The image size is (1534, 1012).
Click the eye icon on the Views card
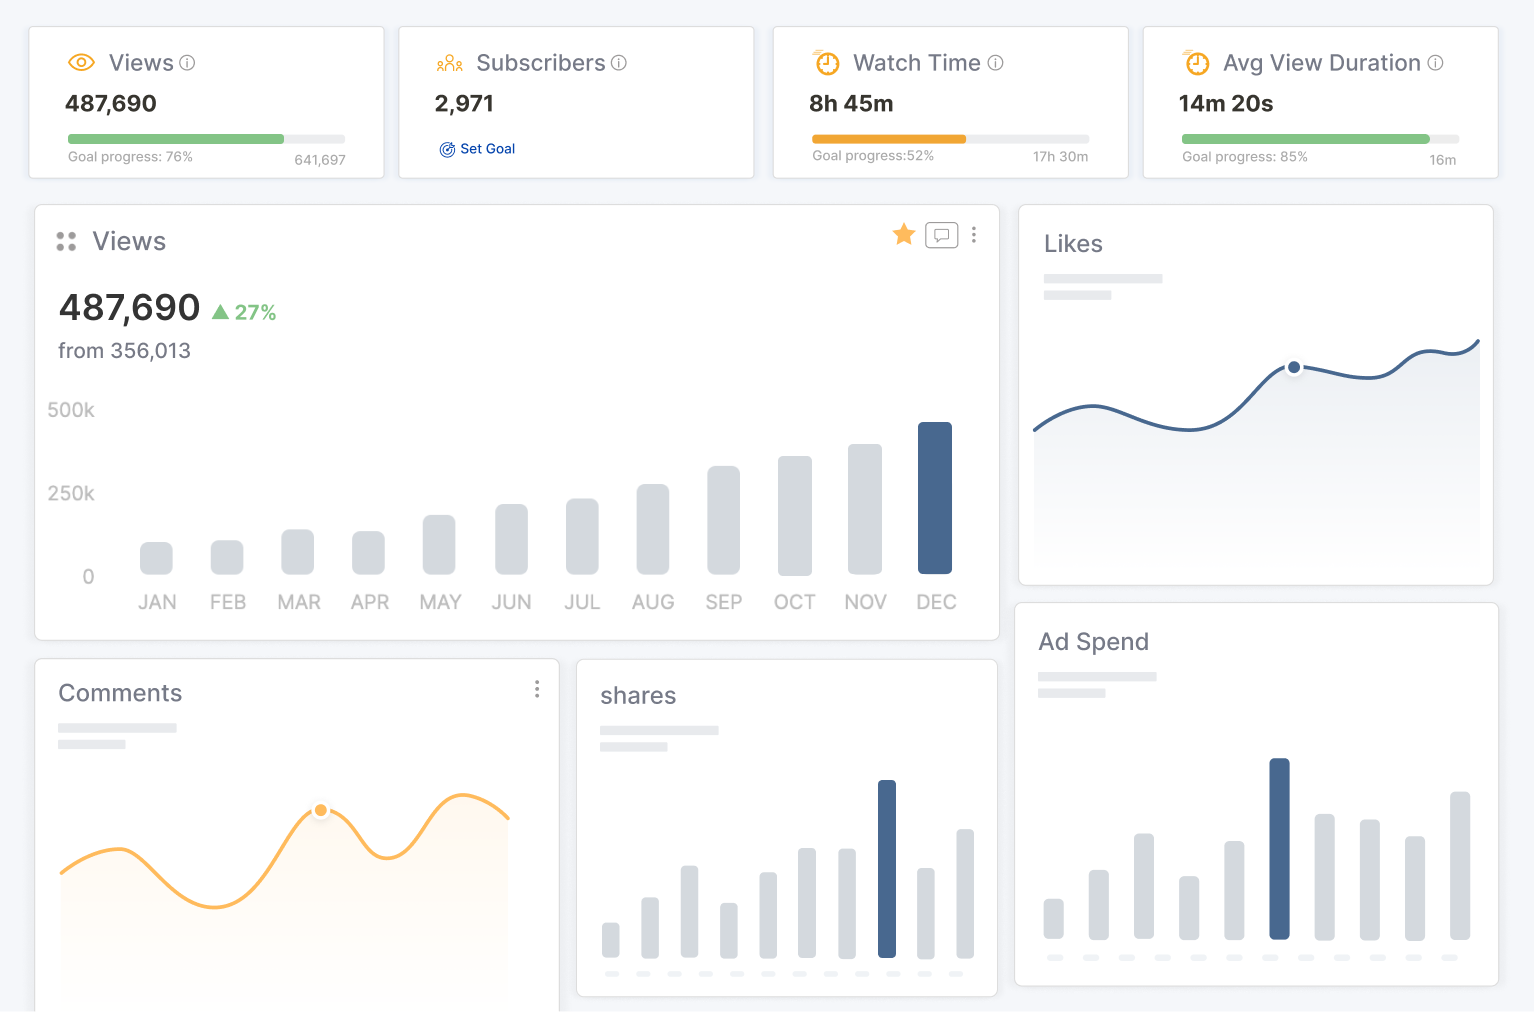pos(81,62)
